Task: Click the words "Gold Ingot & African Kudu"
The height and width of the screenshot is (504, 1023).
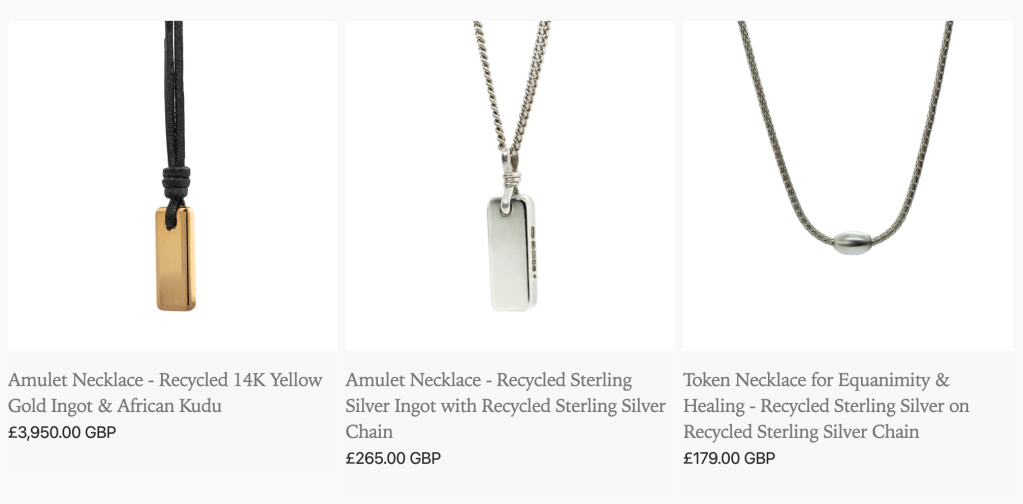Action: [115, 406]
